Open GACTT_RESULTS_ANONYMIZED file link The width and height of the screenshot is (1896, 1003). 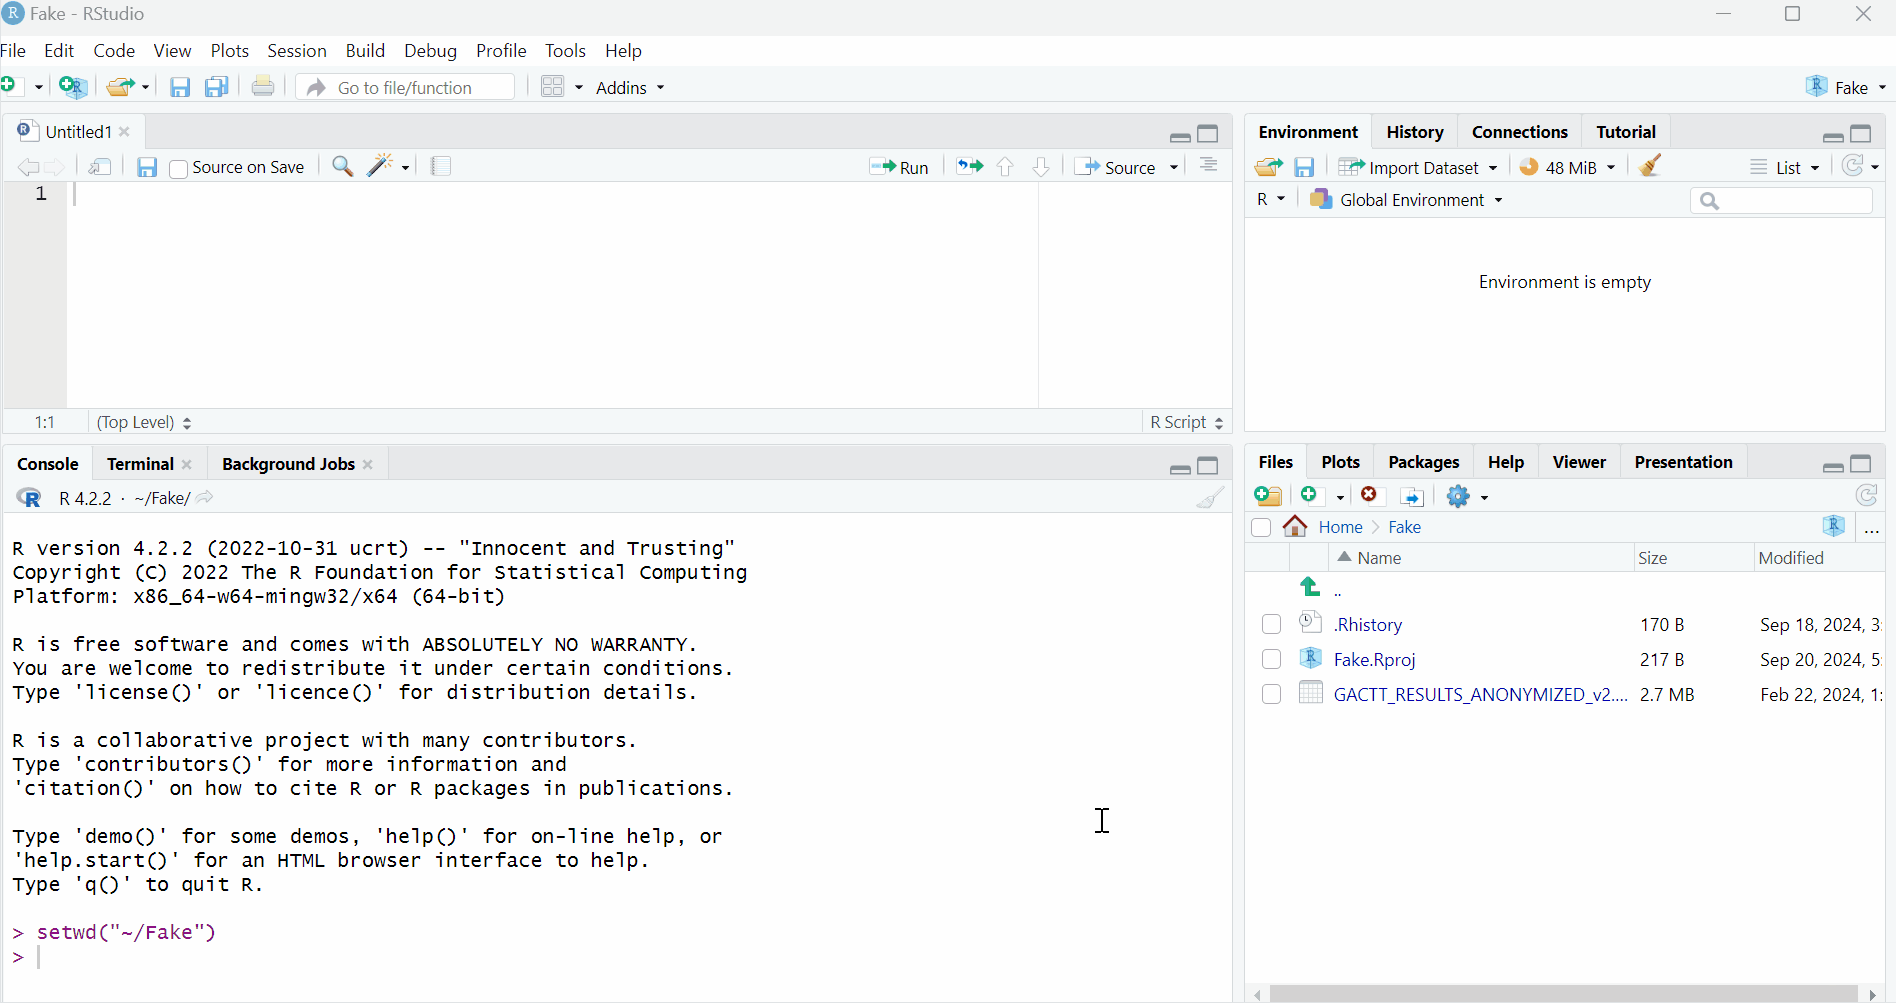(x=1480, y=695)
